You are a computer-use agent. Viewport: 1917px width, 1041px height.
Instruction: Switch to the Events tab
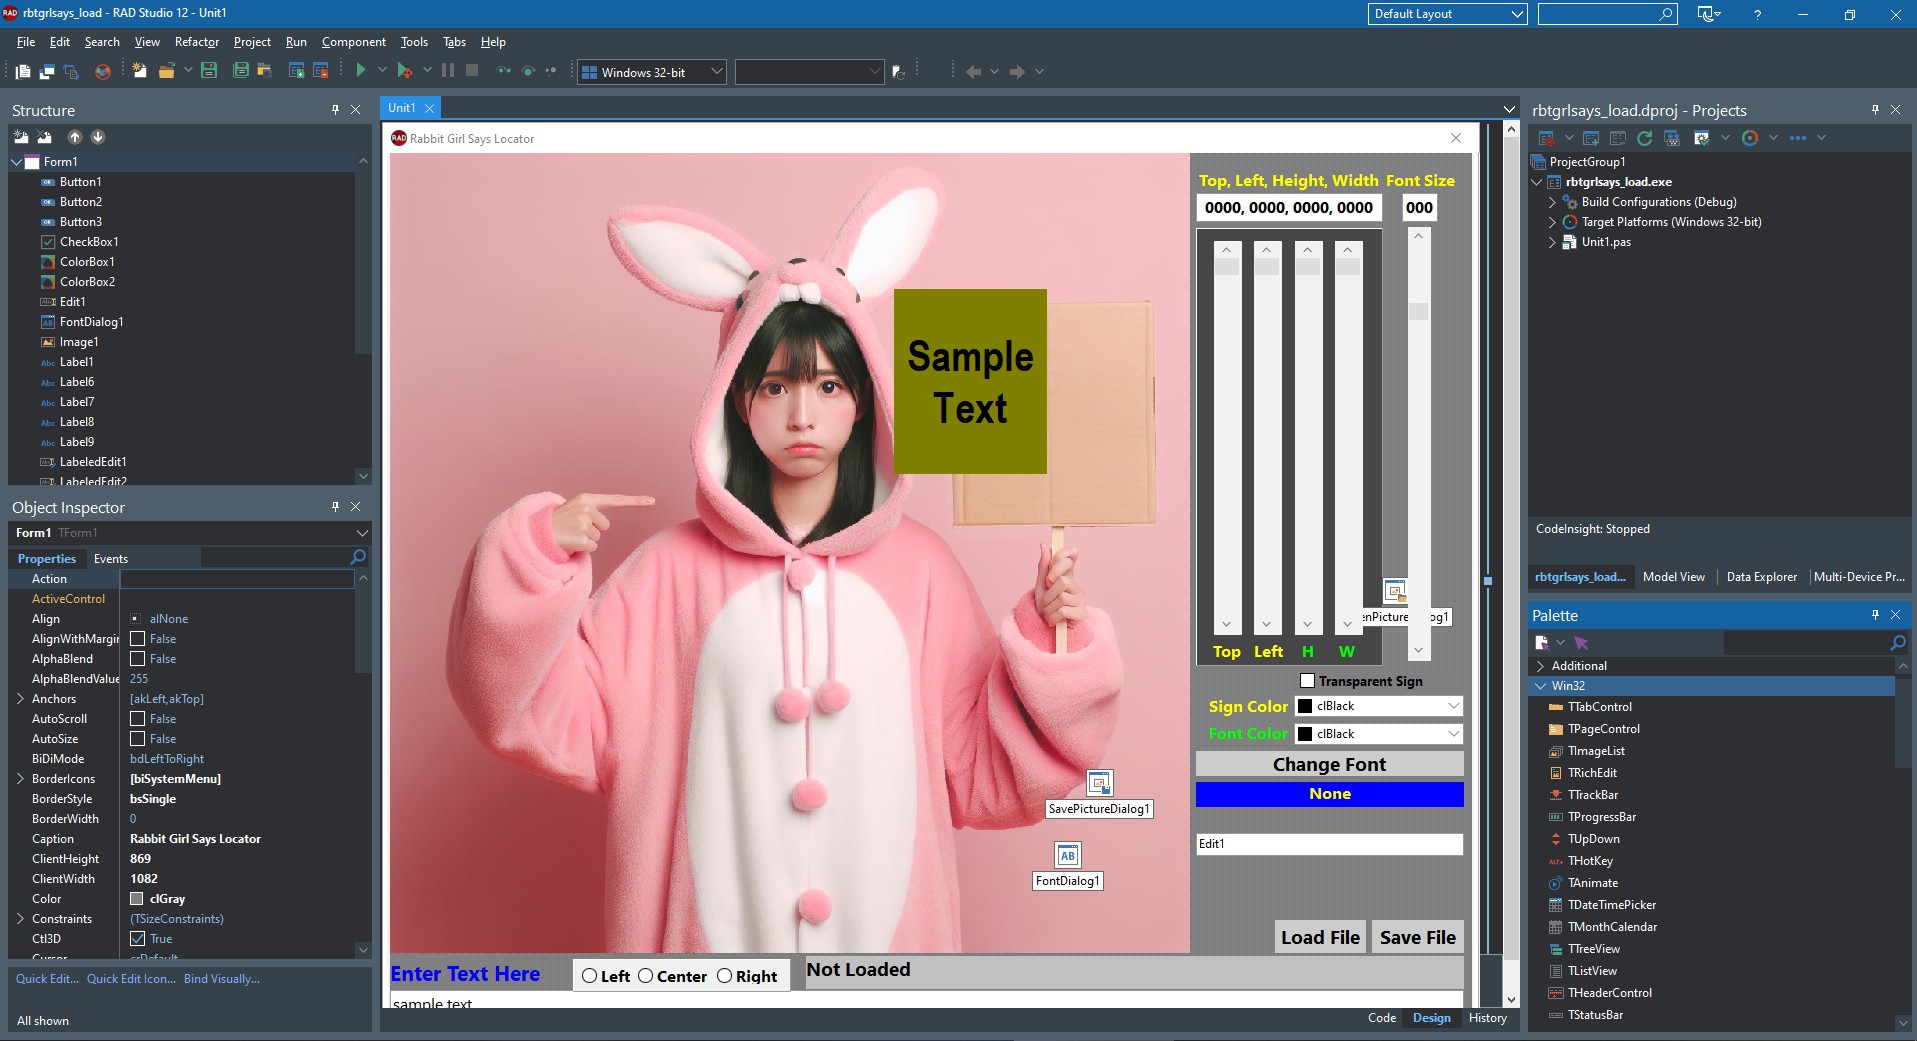pyautogui.click(x=110, y=559)
